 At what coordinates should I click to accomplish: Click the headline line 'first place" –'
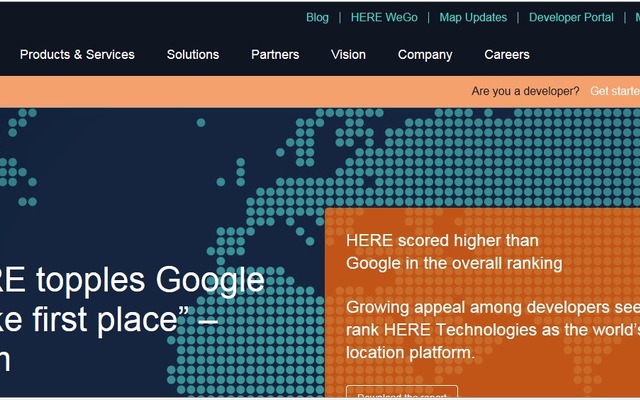pyautogui.click(x=125, y=320)
